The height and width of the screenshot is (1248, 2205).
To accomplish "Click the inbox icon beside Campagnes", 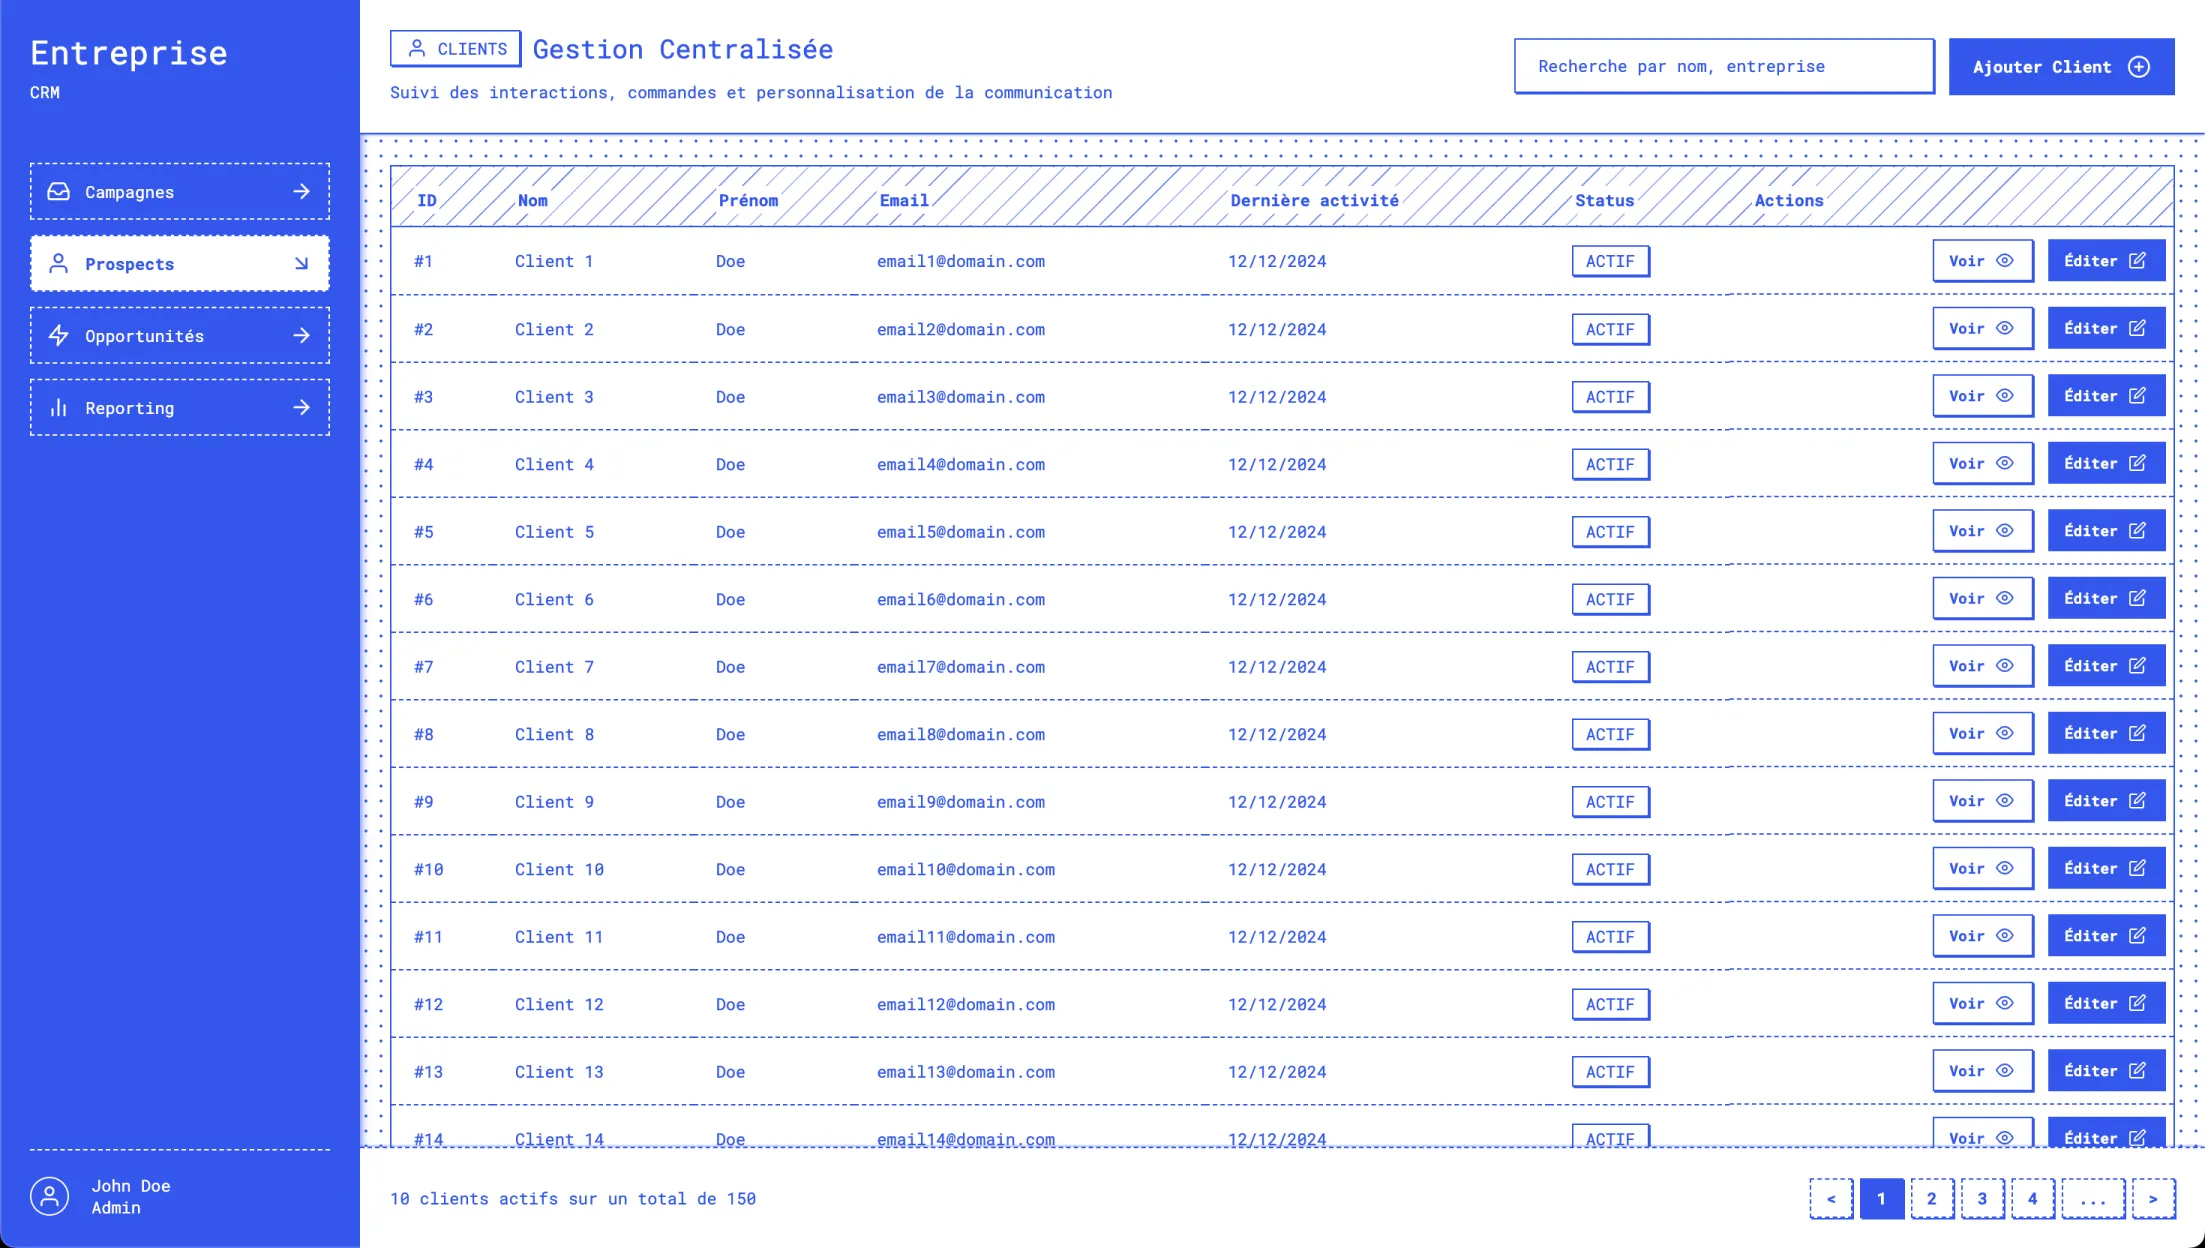I will point(59,191).
